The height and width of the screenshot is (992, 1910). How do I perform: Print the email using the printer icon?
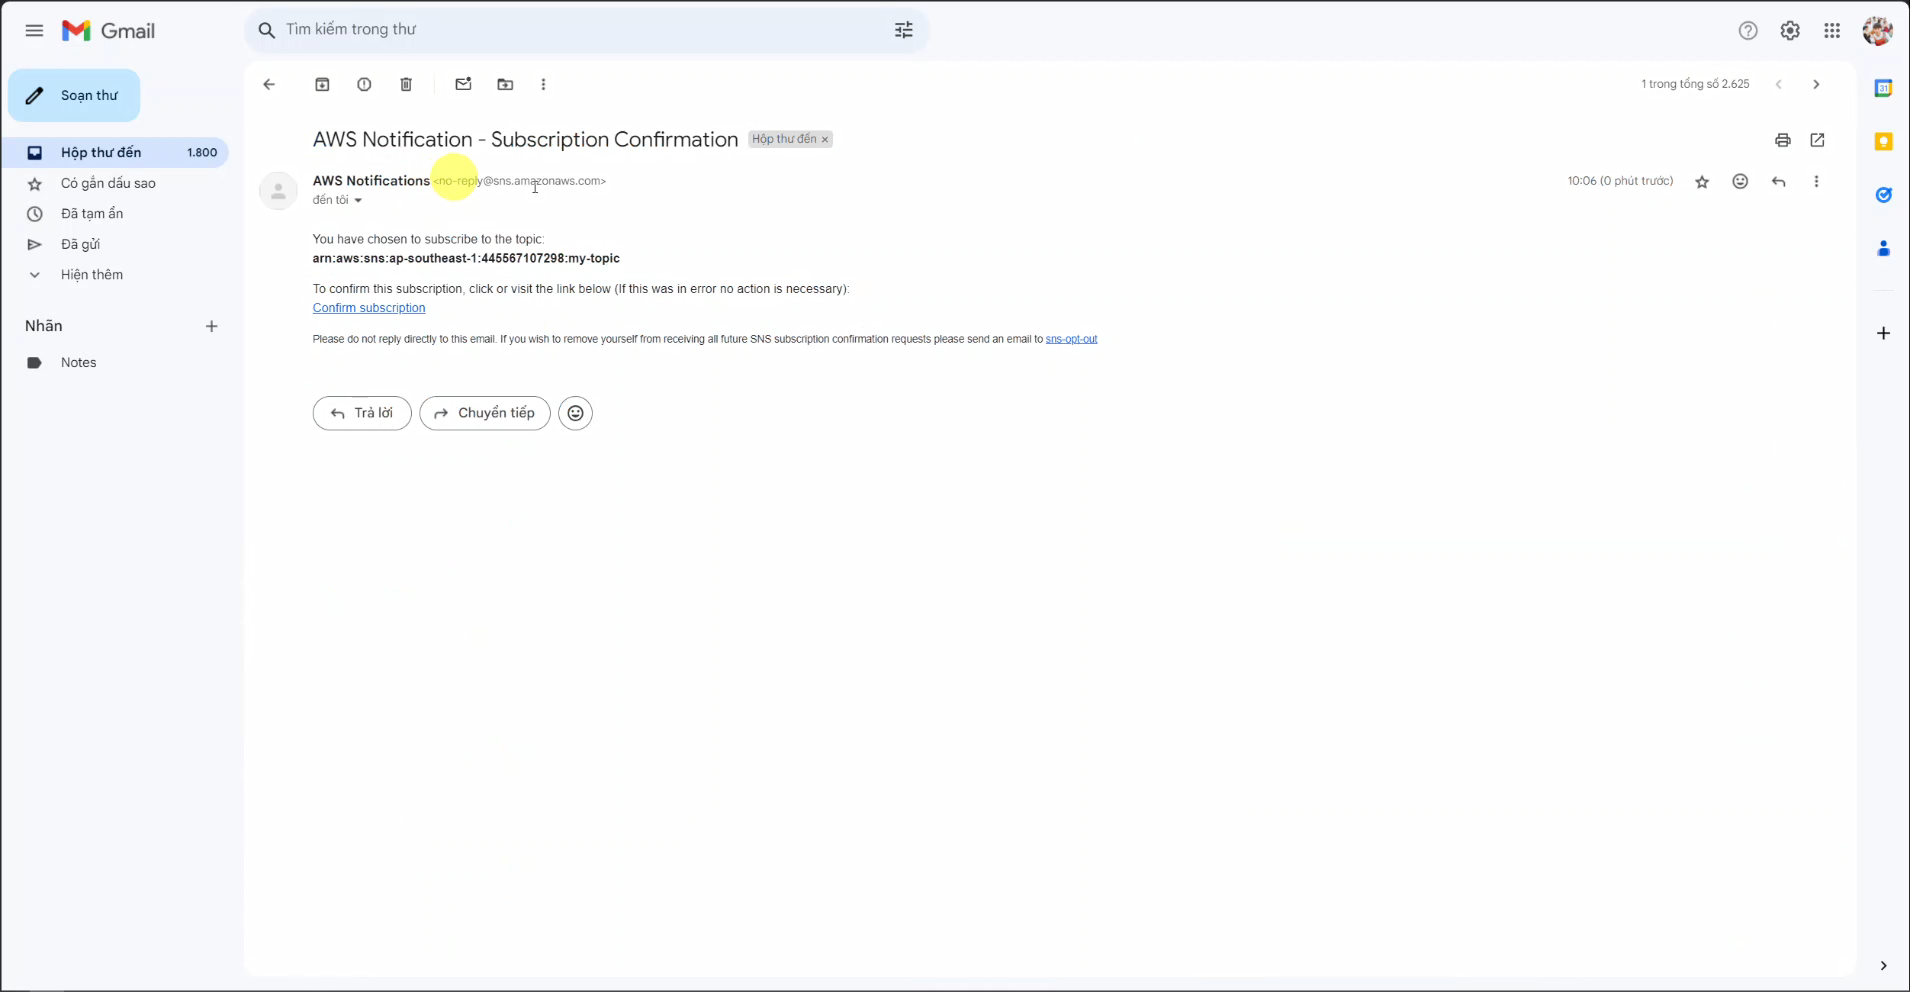point(1782,140)
